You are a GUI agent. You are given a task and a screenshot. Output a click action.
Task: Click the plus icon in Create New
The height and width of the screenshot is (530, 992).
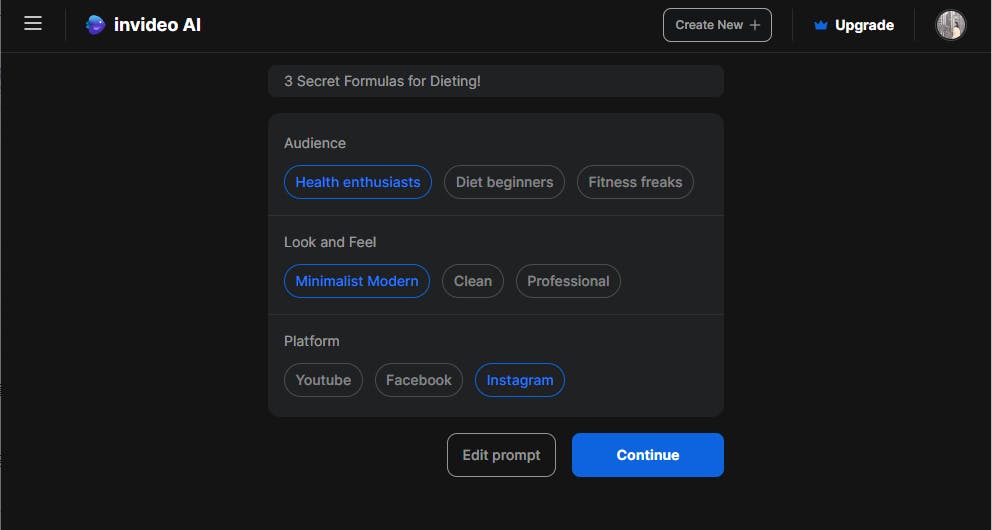(755, 25)
